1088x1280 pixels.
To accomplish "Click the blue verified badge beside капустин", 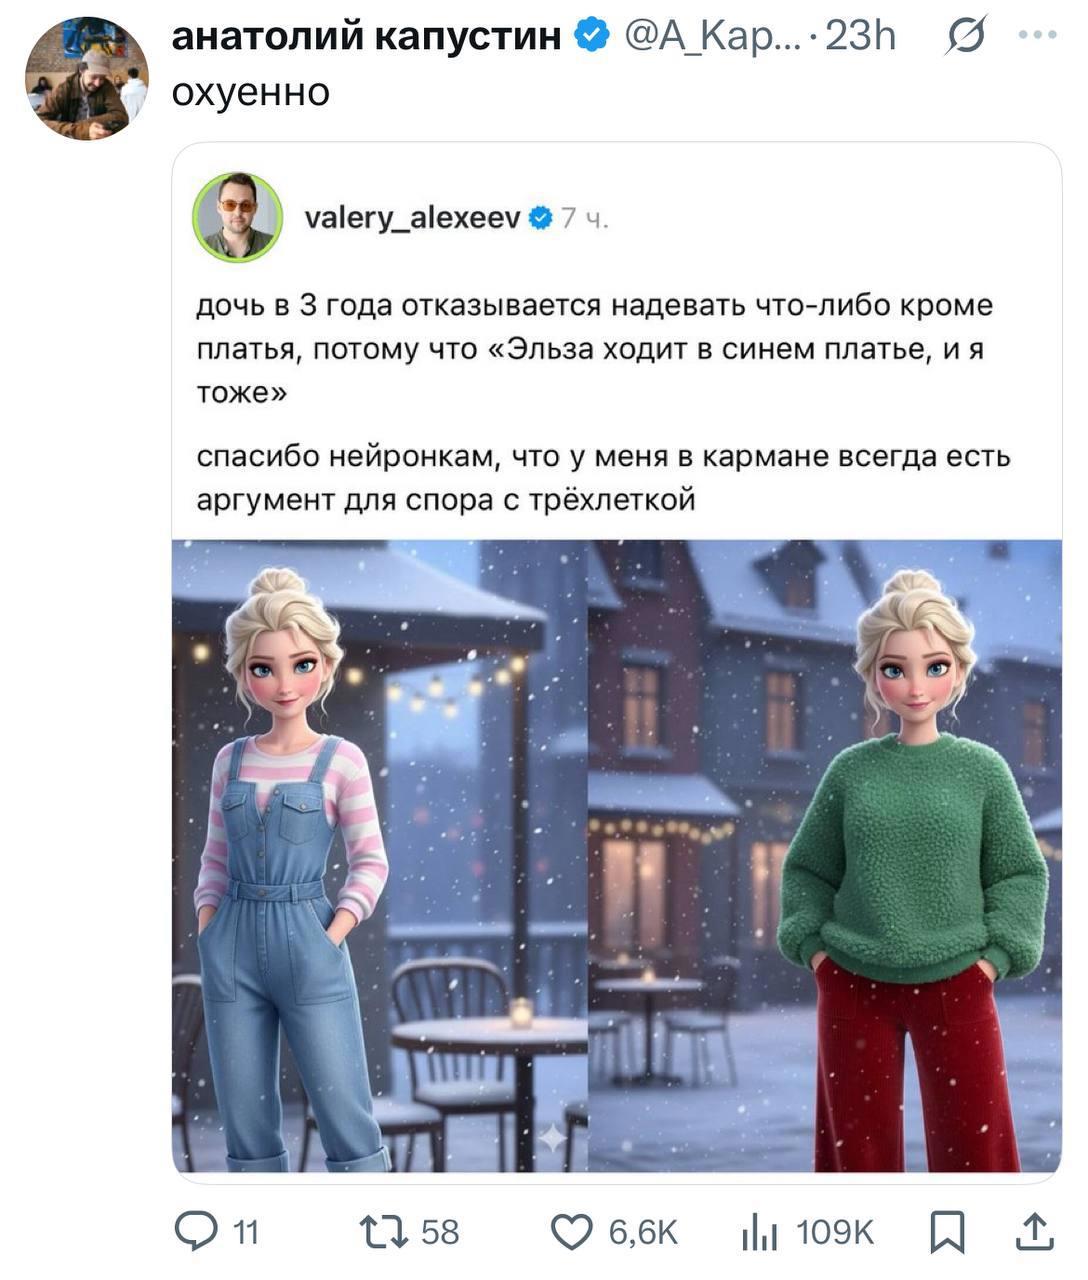I will pos(592,37).
